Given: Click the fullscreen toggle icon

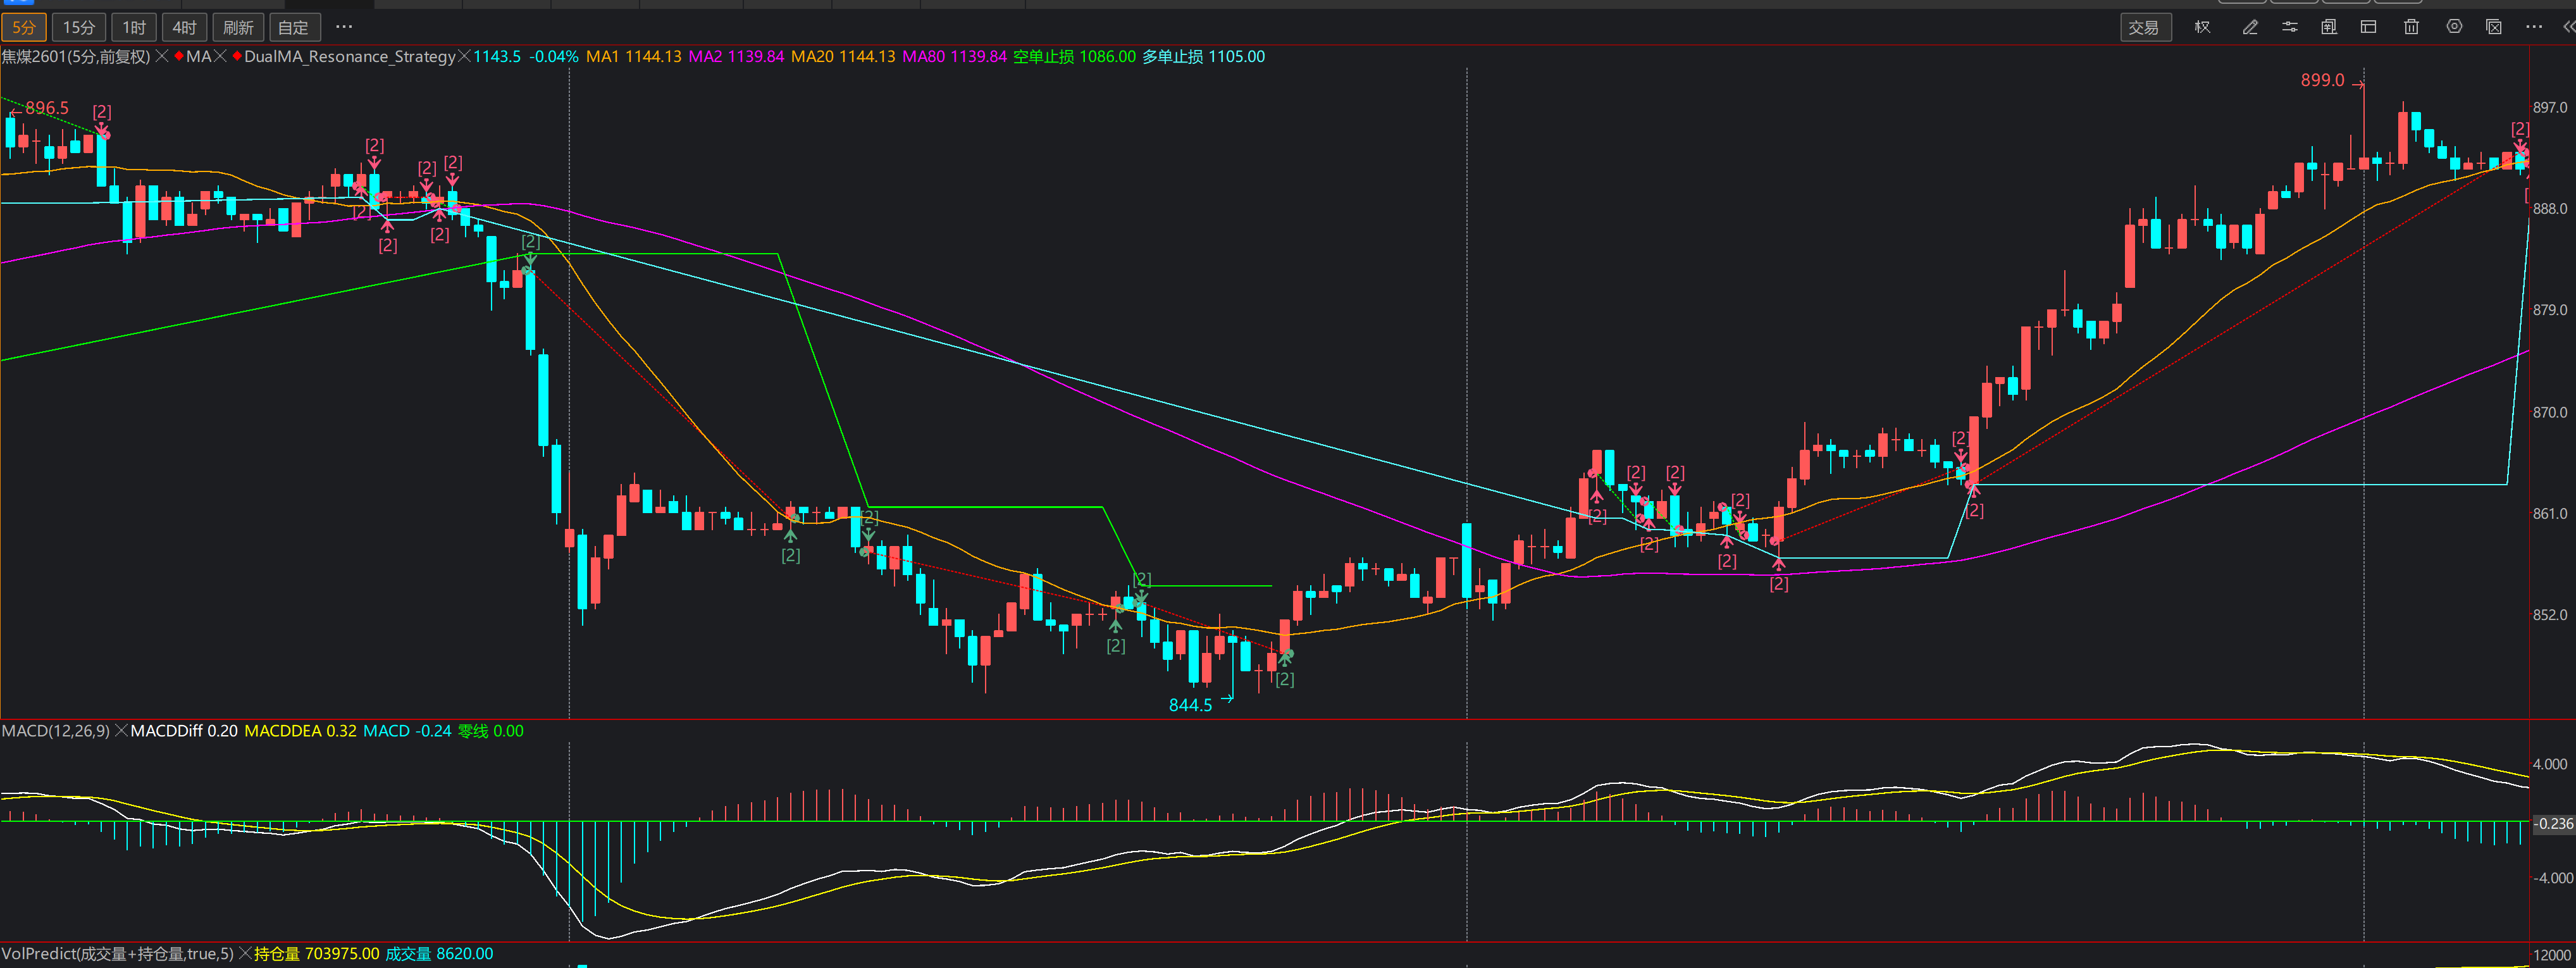Looking at the screenshot, I should coord(2494,27).
